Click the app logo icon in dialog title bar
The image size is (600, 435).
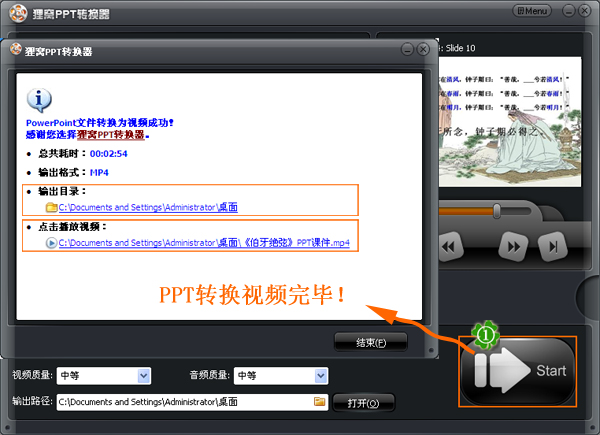pos(16,49)
